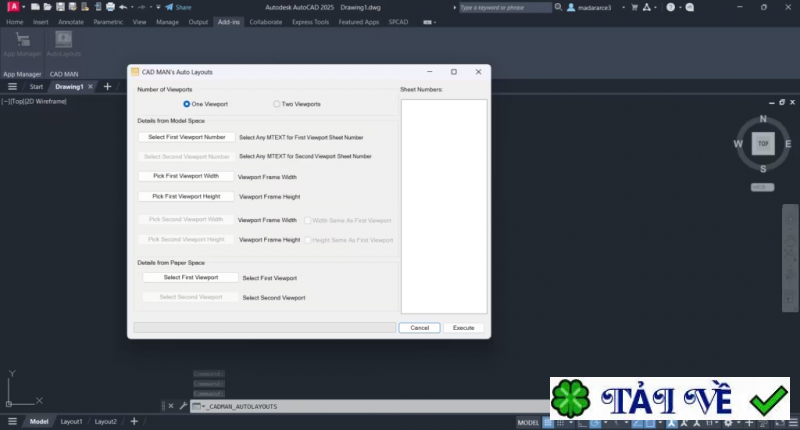This screenshot has height=430, width=800.
Task: Switch to the Layout1 tab
Action: pyautogui.click(x=71, y=421)
